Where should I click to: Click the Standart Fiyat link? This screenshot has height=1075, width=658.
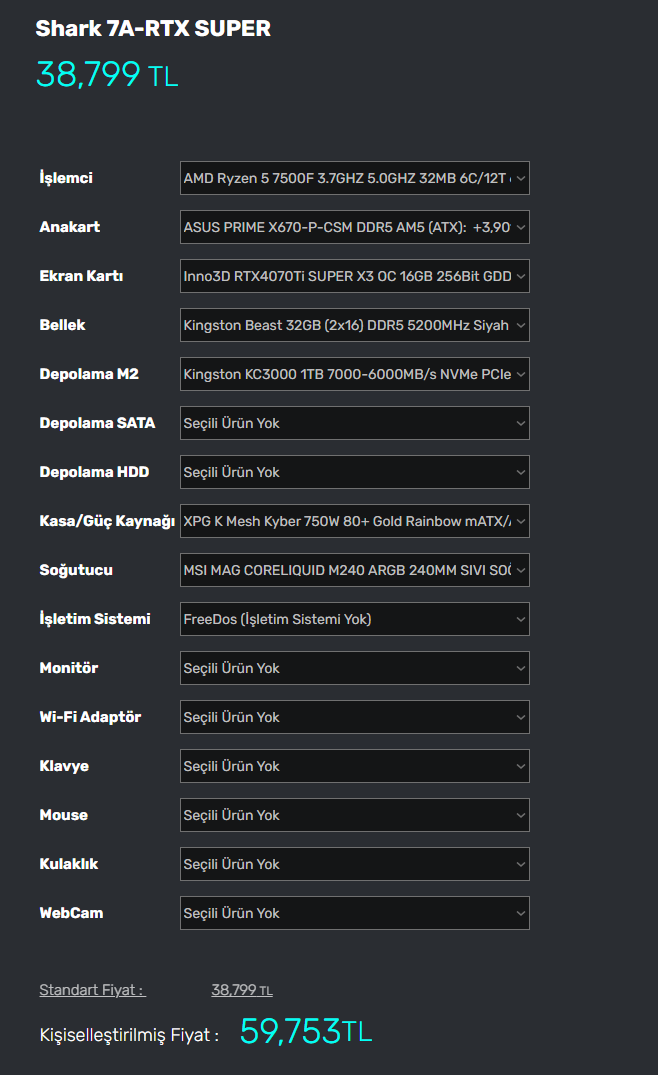92,990
